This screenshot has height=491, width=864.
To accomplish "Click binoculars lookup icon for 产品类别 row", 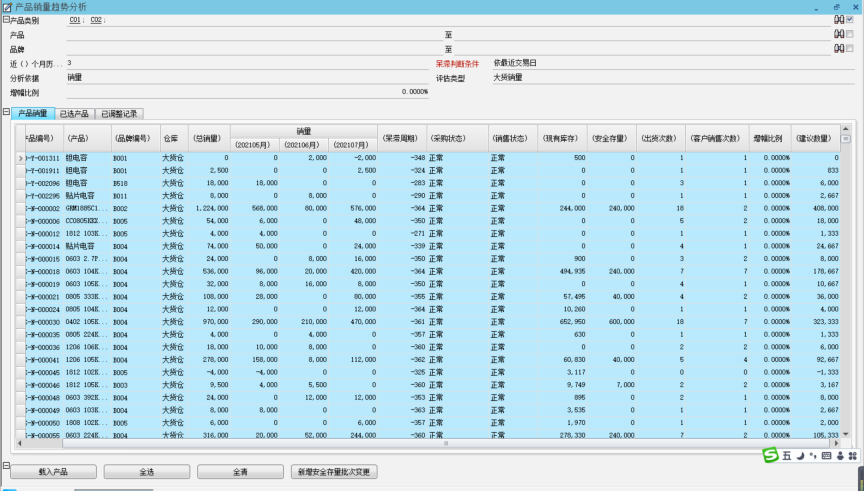I will pos(838,19).
